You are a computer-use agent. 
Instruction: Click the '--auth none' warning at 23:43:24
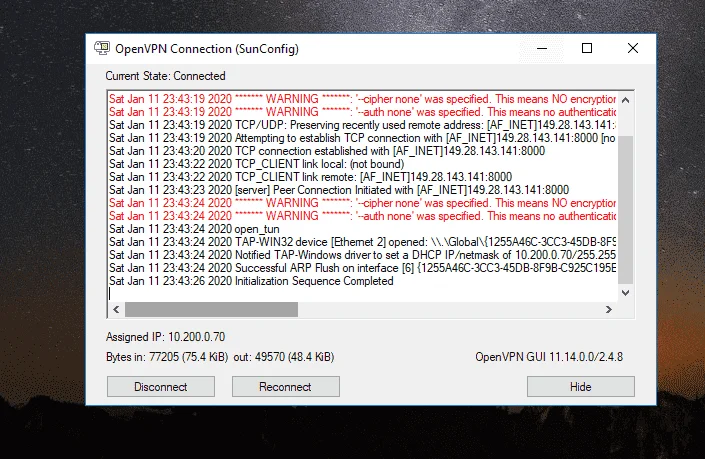pos(362,216)
